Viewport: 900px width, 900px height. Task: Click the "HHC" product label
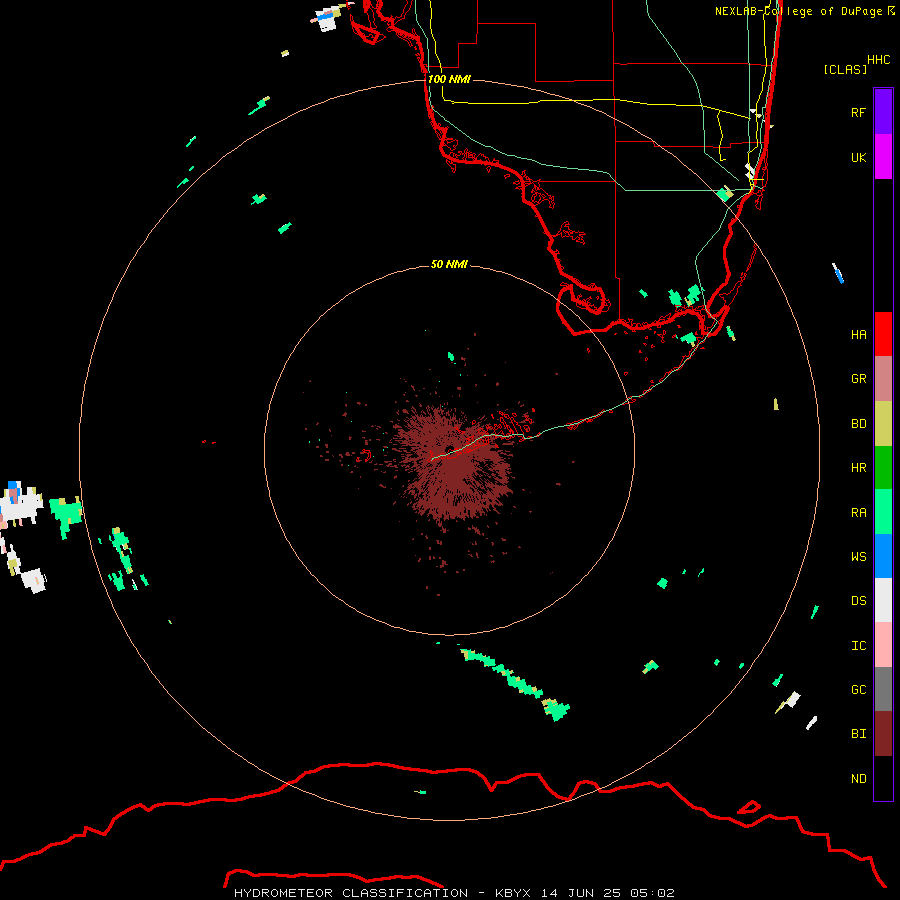click(x=879, y=60)
